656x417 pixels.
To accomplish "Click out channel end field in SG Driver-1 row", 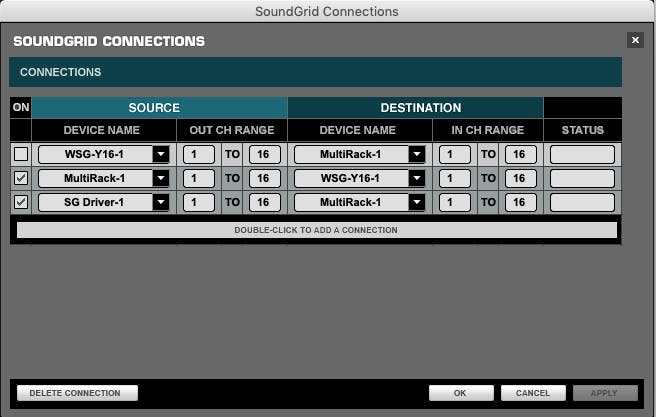I will tap(265, 202).
